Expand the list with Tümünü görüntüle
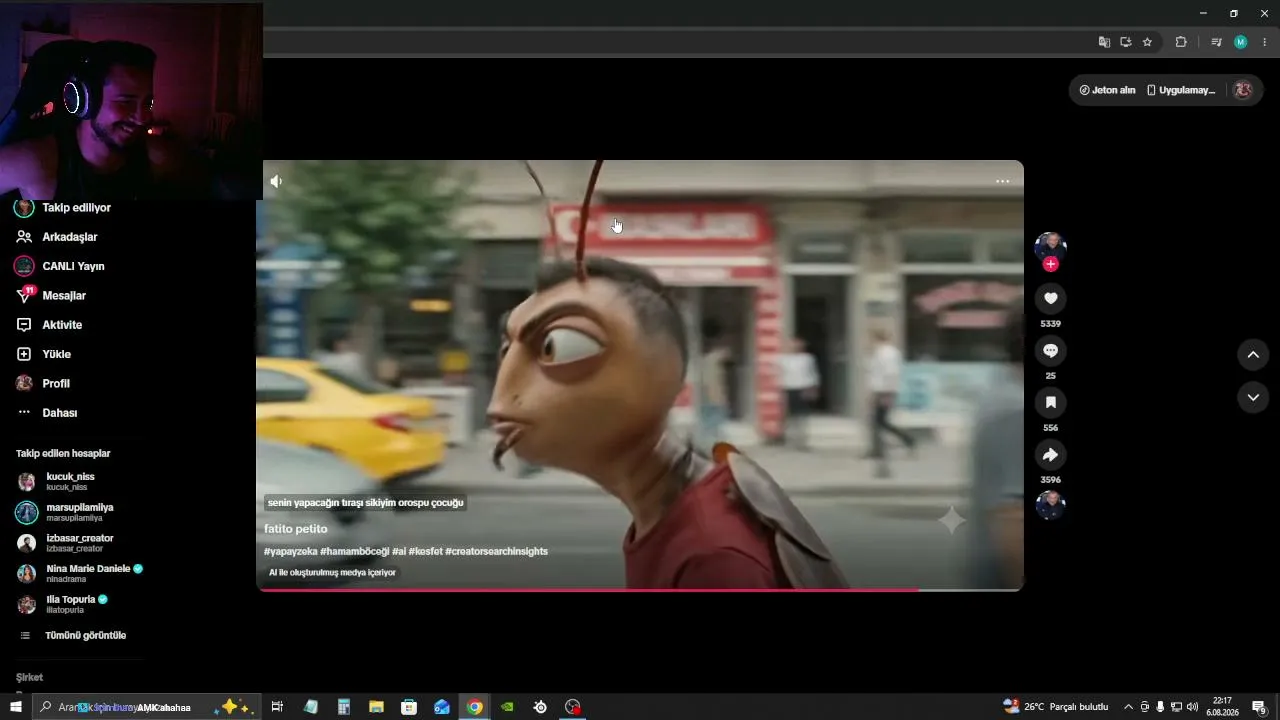This screenshot has width=1280, height=720. [74, 635]
